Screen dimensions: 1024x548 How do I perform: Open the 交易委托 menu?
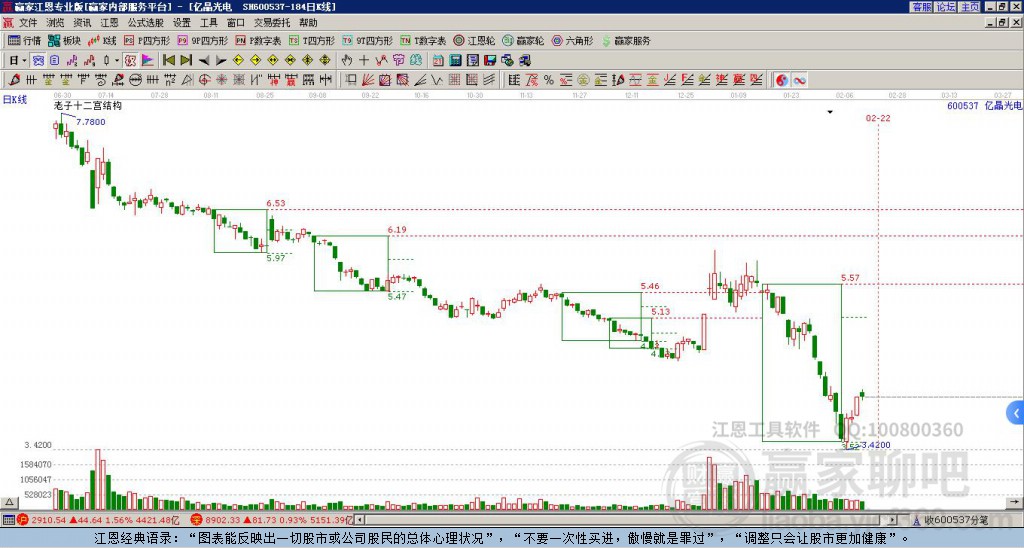[272, 23]
